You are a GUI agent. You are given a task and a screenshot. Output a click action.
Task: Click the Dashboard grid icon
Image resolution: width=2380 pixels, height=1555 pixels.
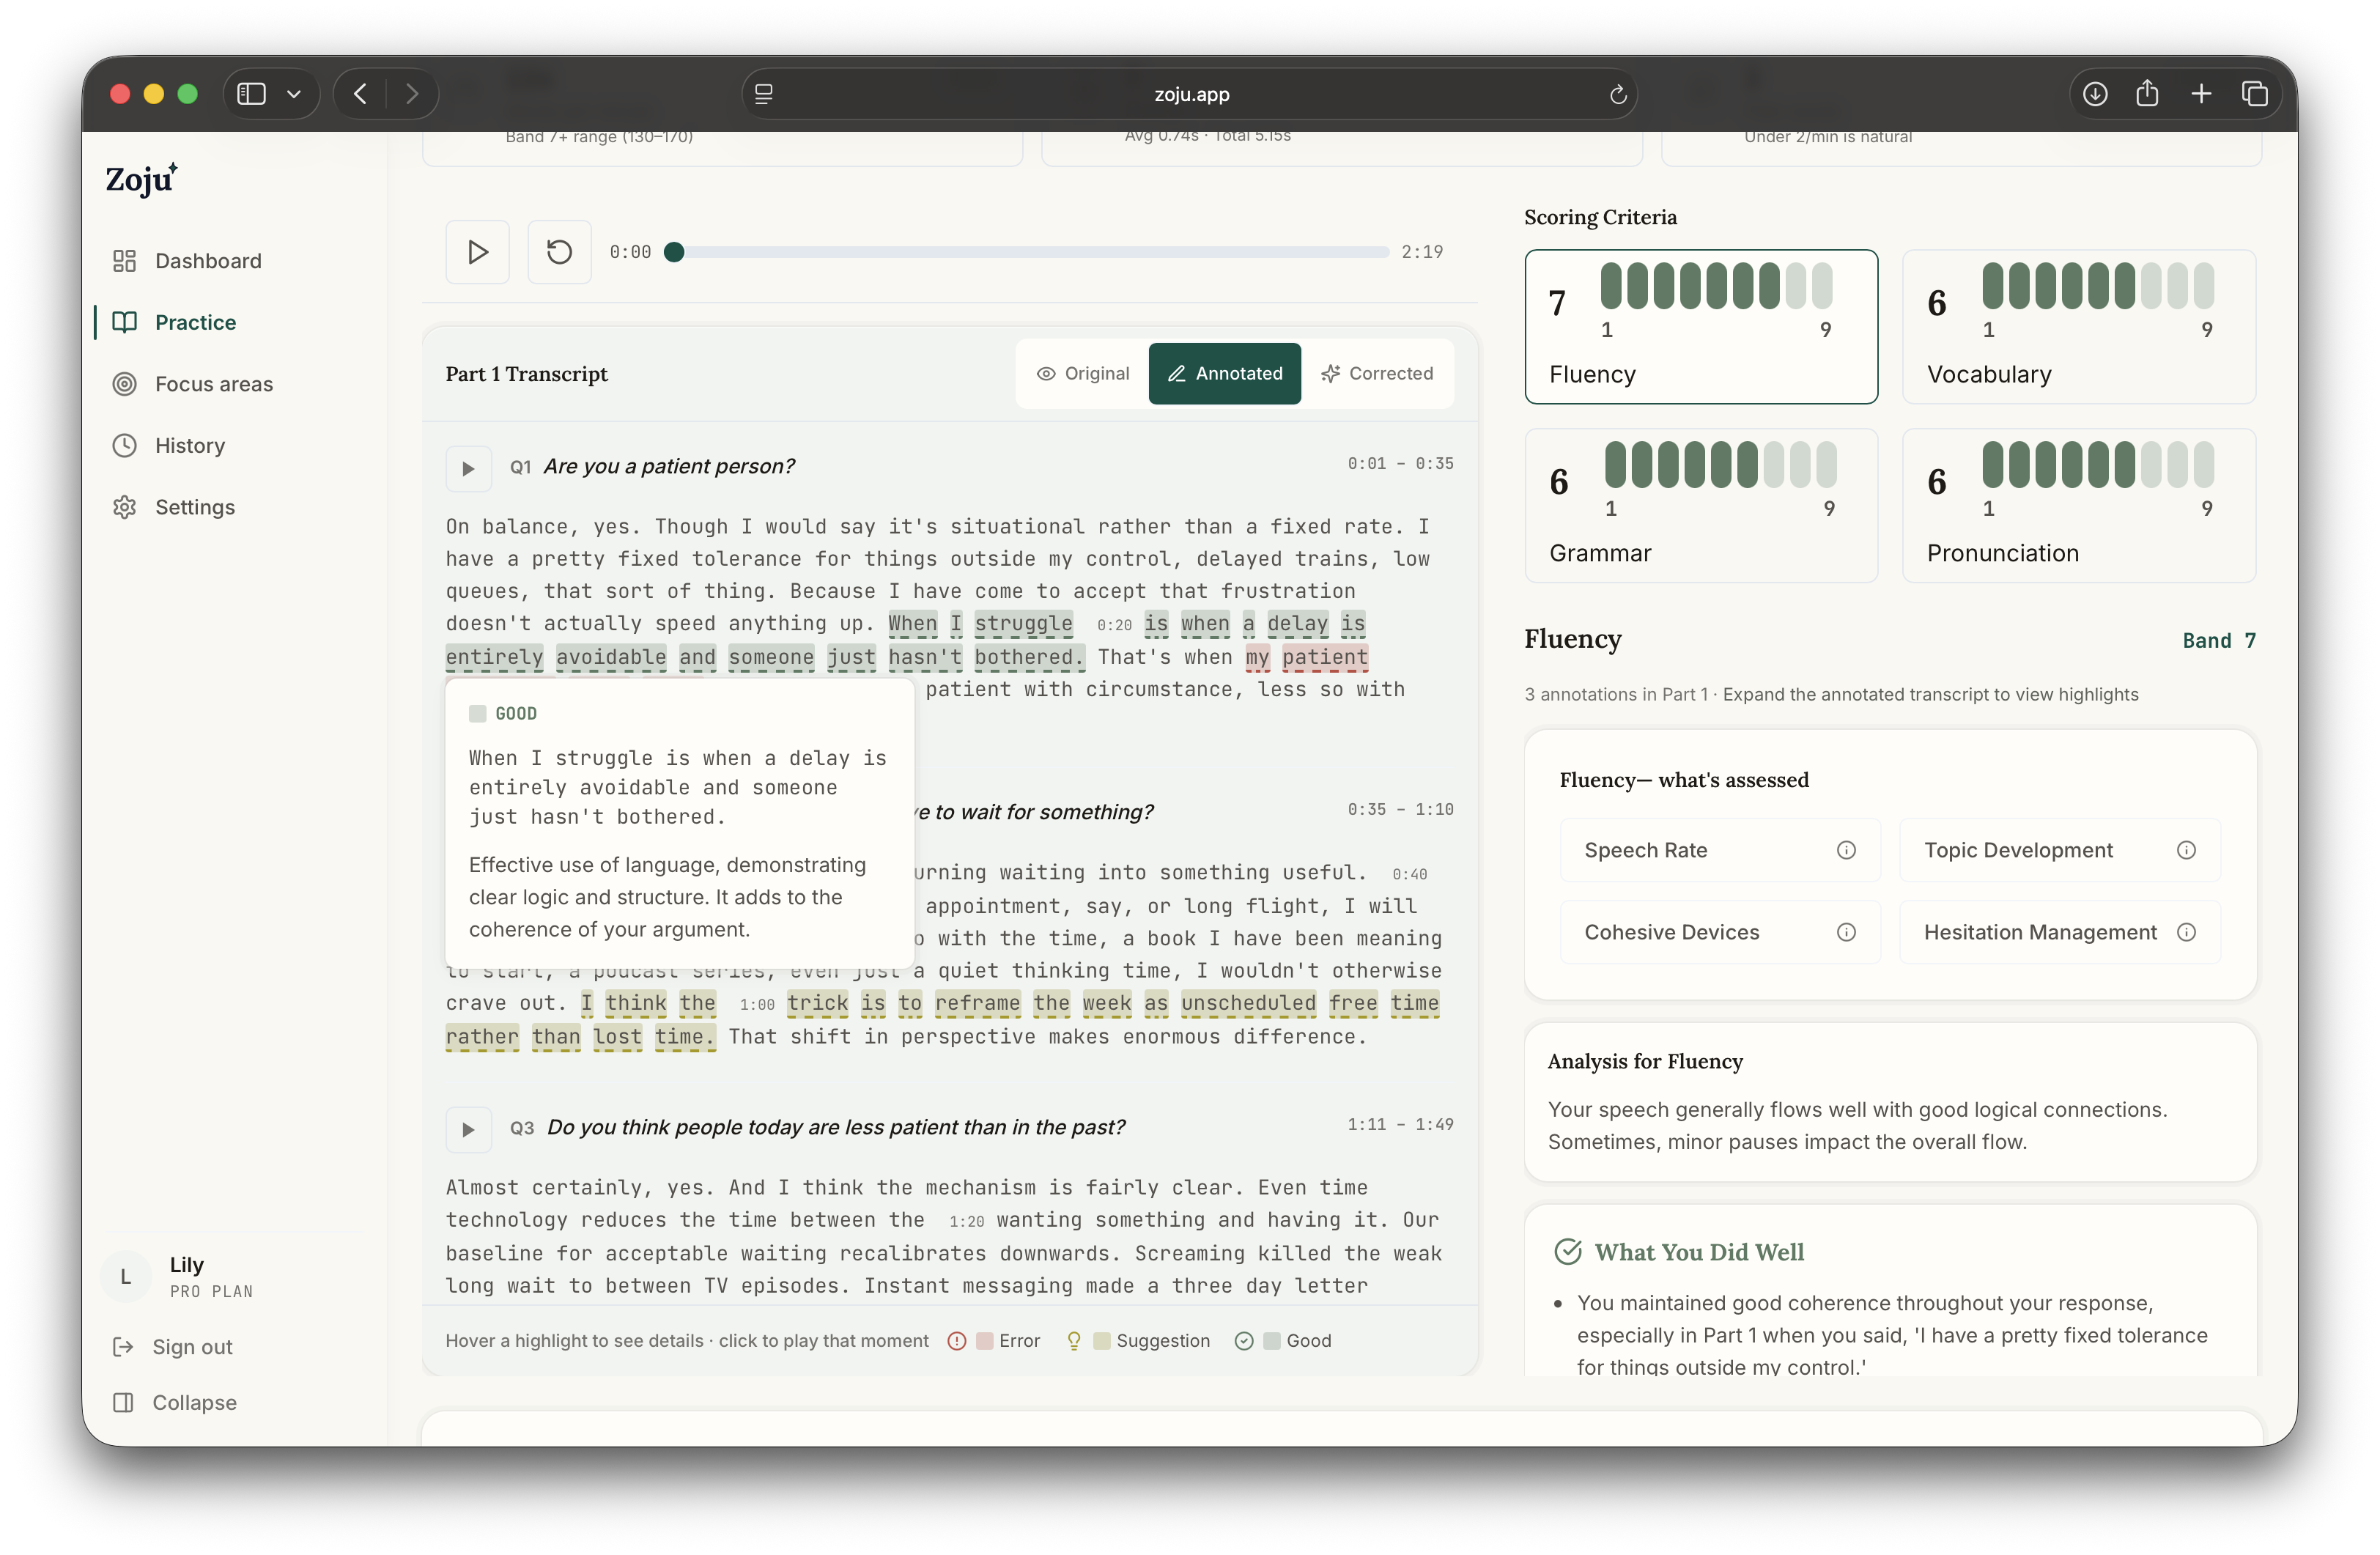coord(124,261)
